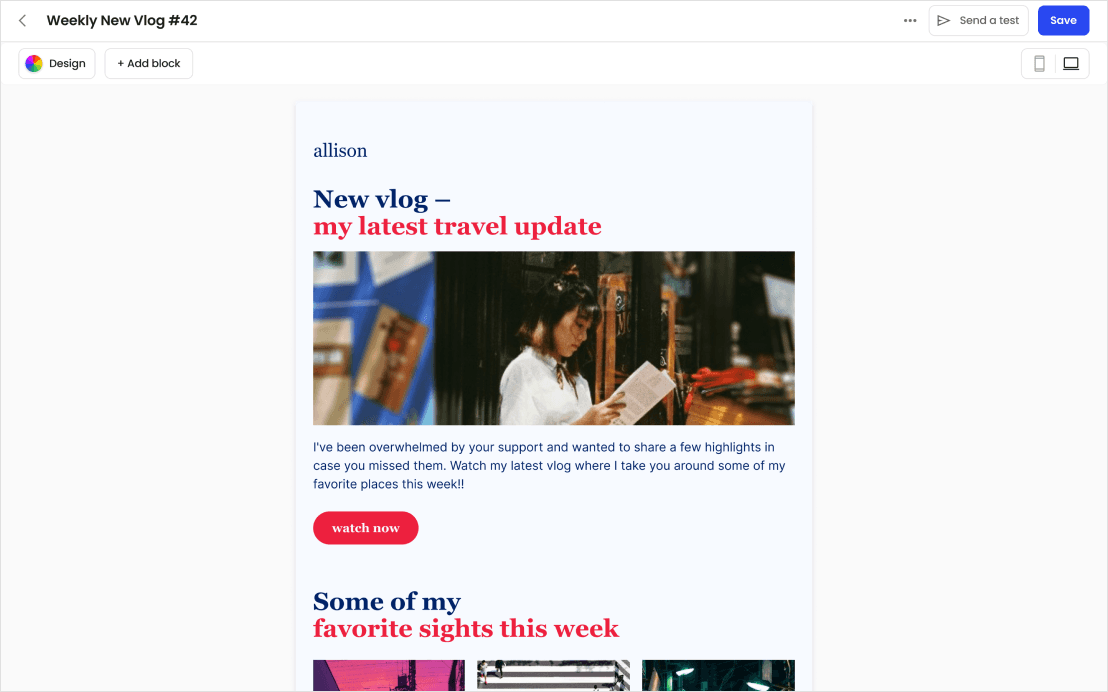
Task: Click the pink sunset thumbnail
Action: [x=389, y=675]
